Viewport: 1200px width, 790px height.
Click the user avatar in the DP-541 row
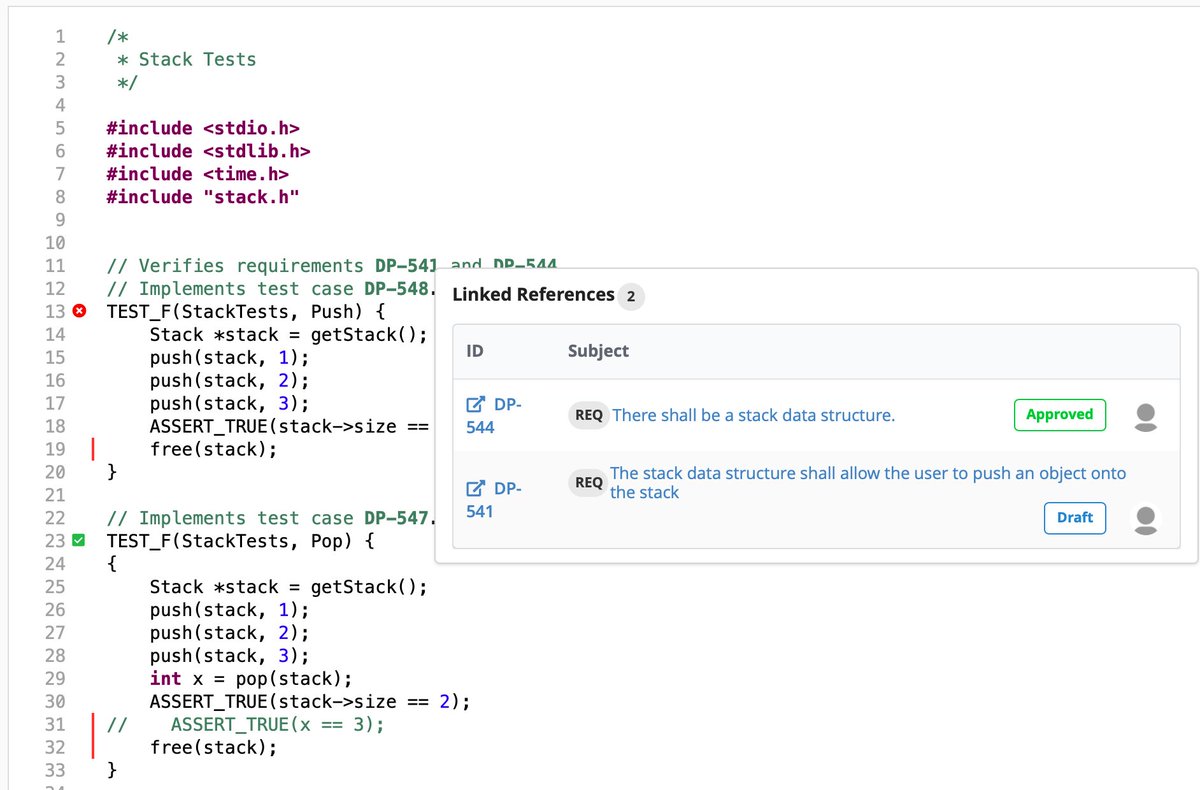click(x=1147, y=518)
